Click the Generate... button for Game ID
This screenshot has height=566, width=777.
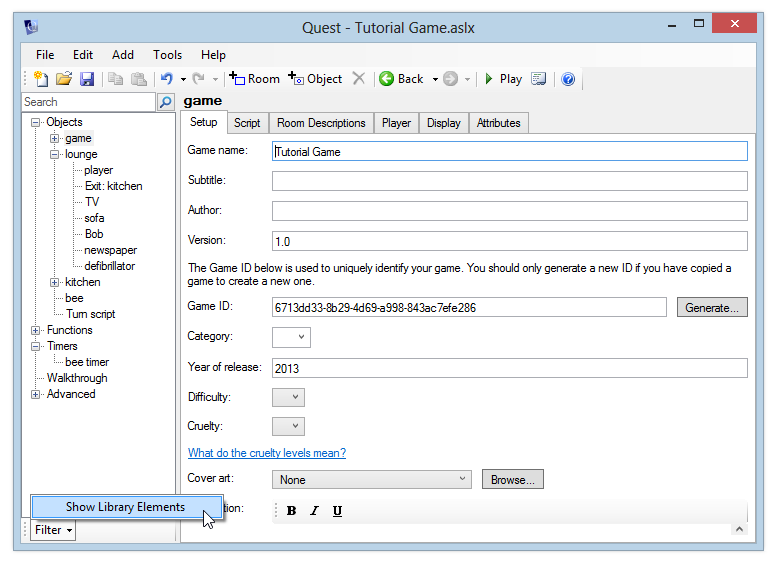point(712,307)
